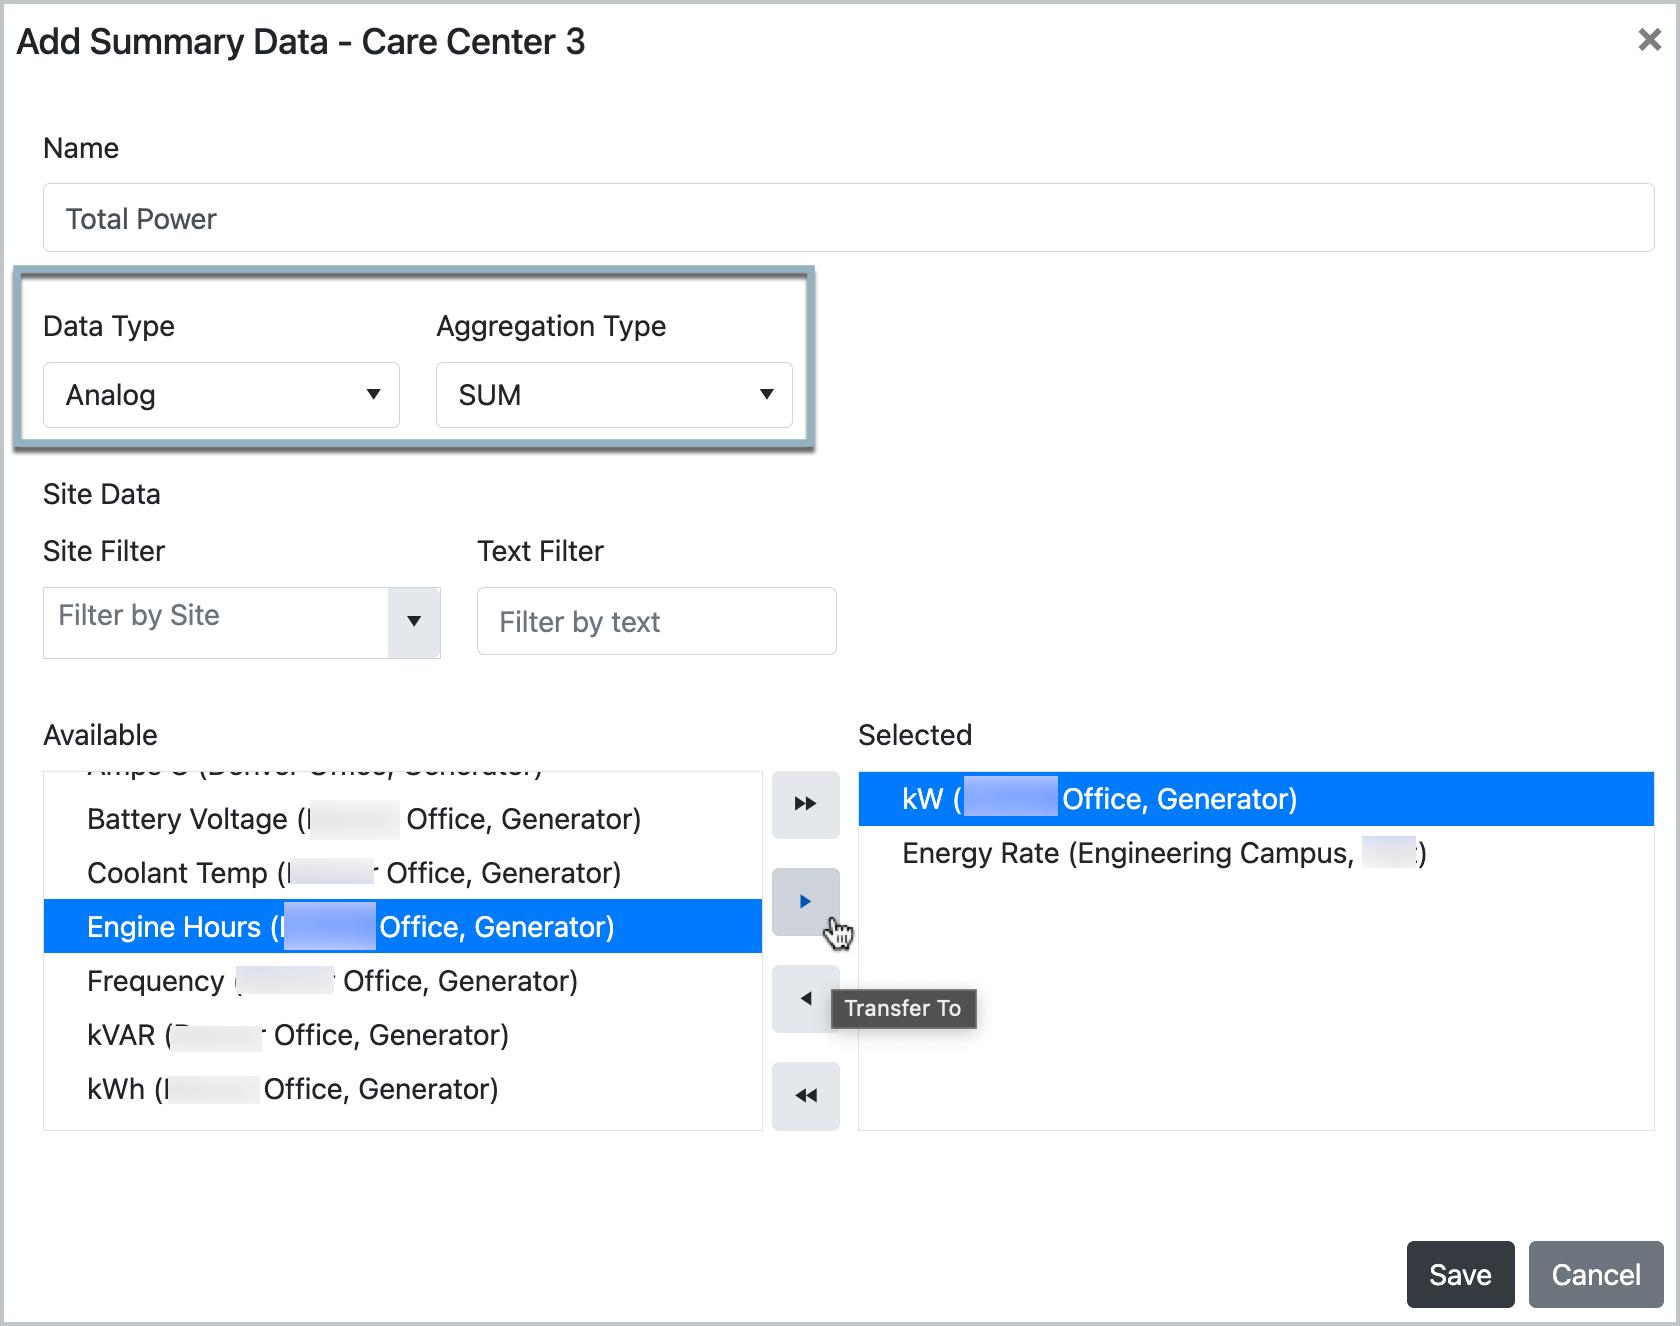The height and width of the screenshot is (1326, 1680).
Task: Click the transfer all right double-arrow button
Action: [x=805, y=804]
